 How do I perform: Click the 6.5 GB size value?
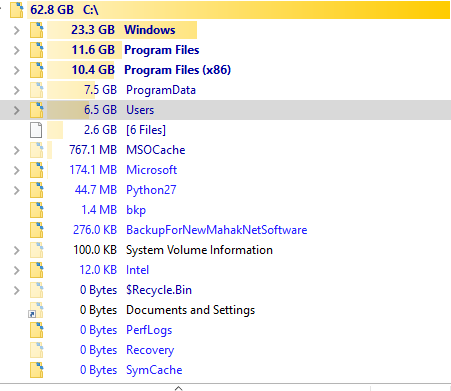point(100,110)
